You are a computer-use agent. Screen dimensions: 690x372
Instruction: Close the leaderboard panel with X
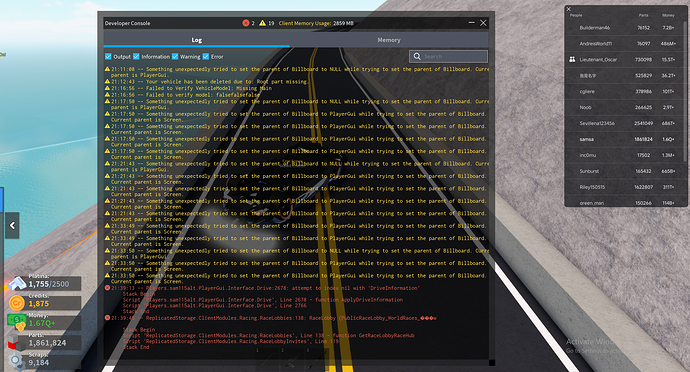[569, 9]
